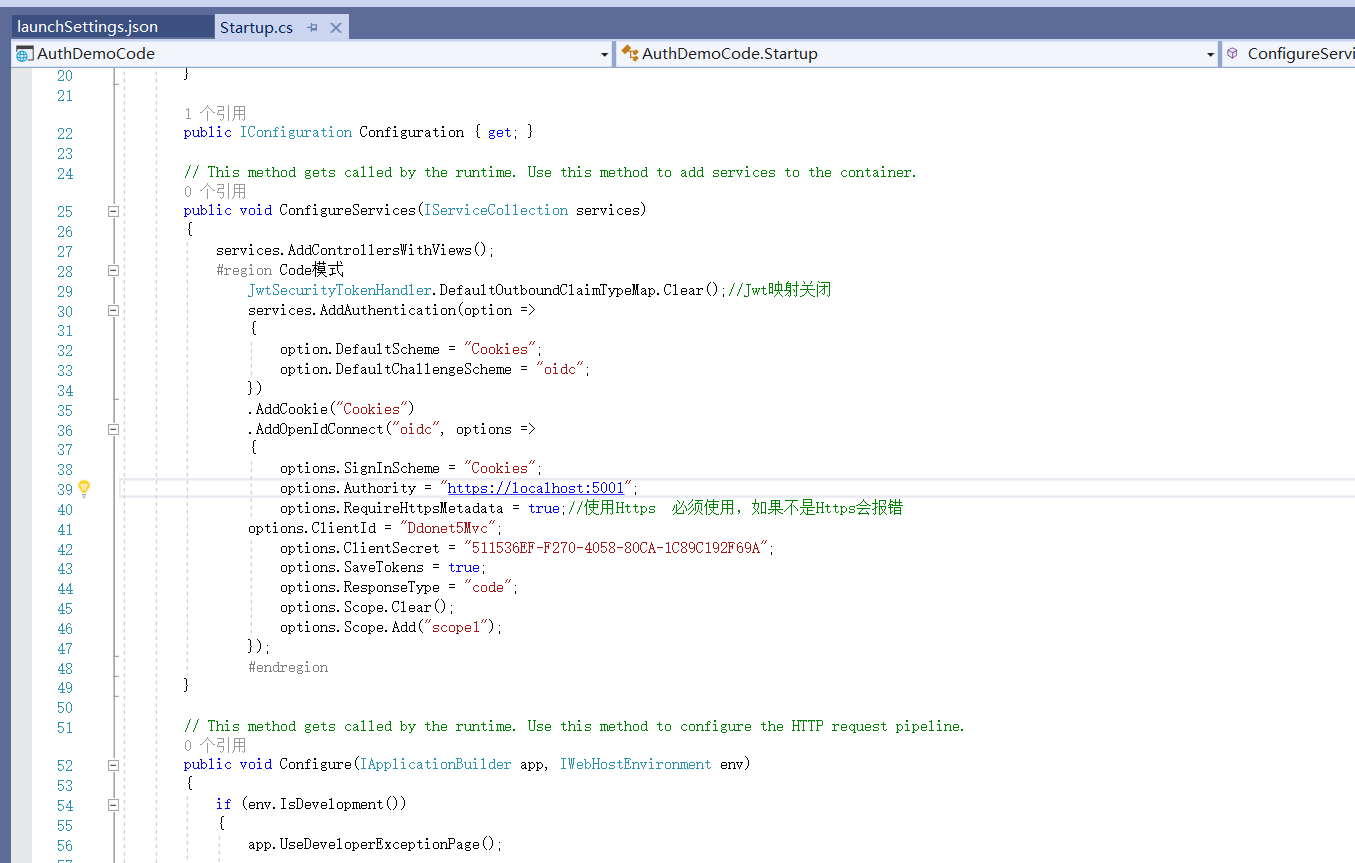1355x863 pixels.
Task: Click IApplicationBuilder on line 52
Action: pyautogui.click(x=436, y=764)
